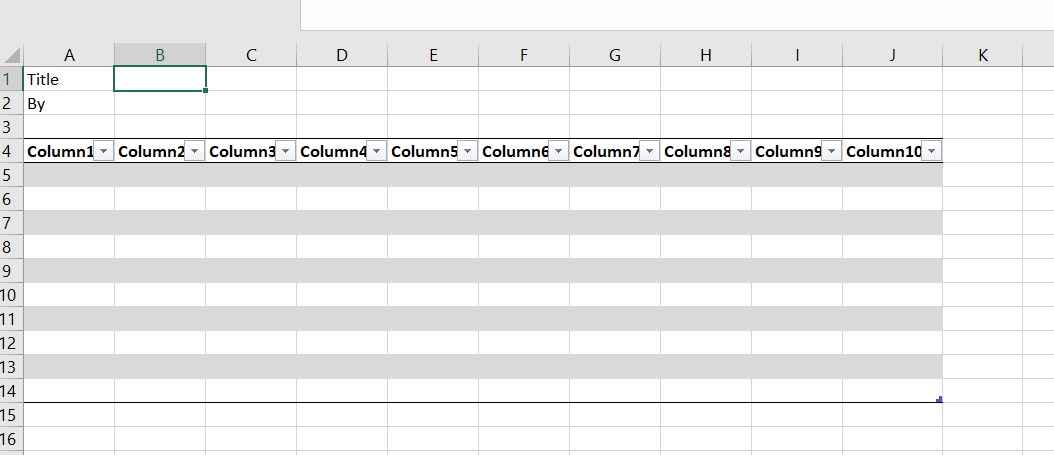Click the Select All corner triangle
The image size is (1054, 455).
click(12, 56)
